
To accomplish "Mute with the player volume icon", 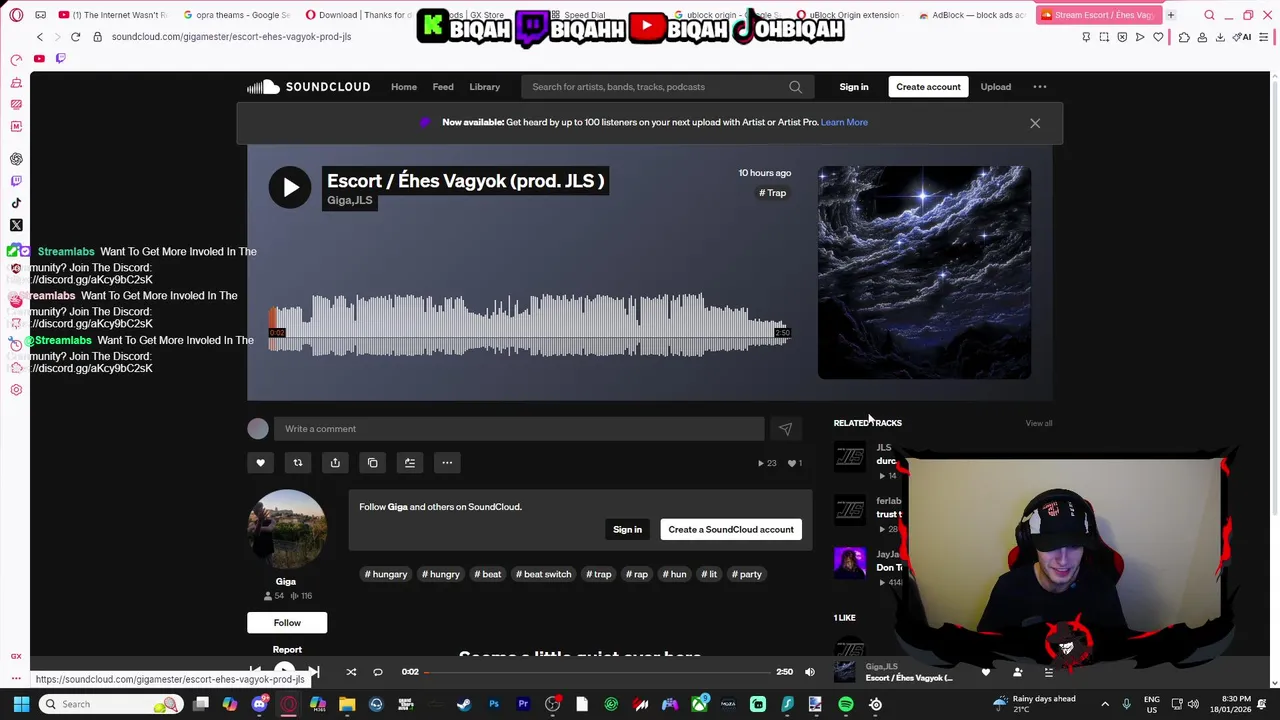I will [810, 672].
